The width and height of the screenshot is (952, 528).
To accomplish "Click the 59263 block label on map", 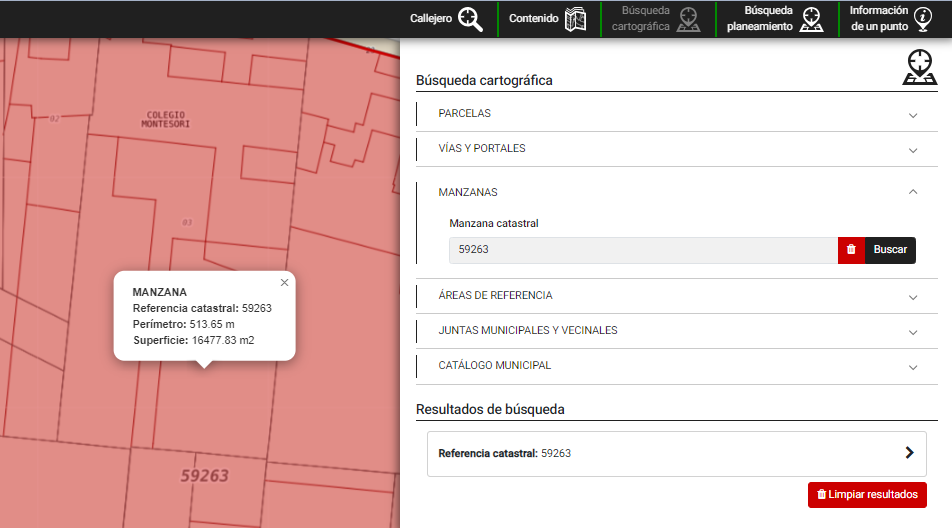I will pos(205,476).
